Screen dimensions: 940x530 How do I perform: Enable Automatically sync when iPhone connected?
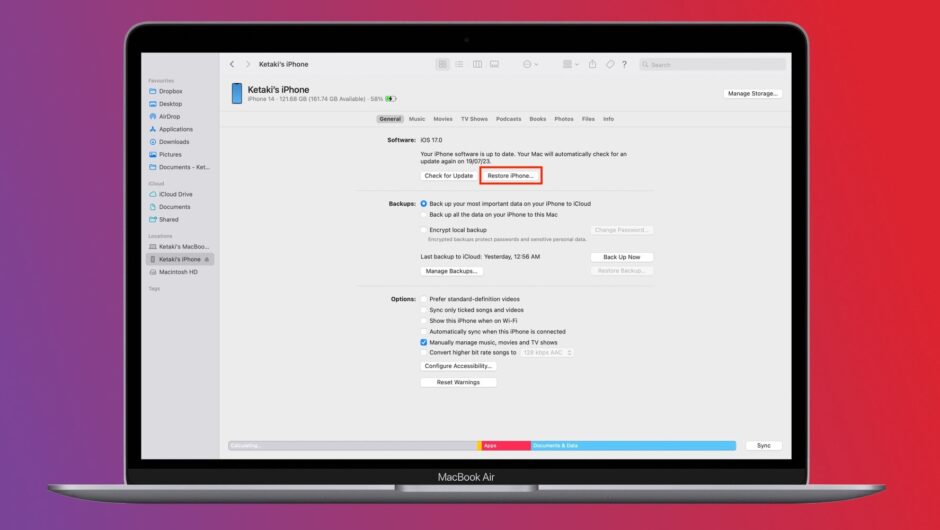click(424, 332)
